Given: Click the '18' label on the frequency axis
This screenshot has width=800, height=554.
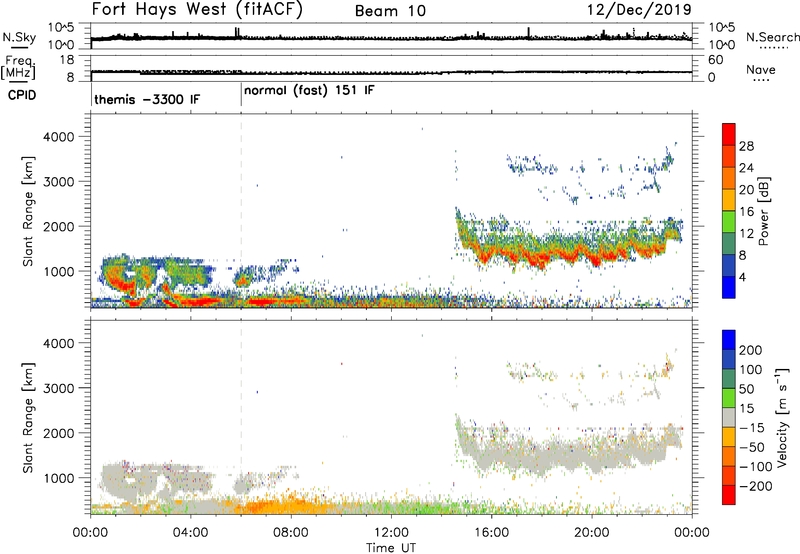Looking at the screenshot, I should 67,60.
